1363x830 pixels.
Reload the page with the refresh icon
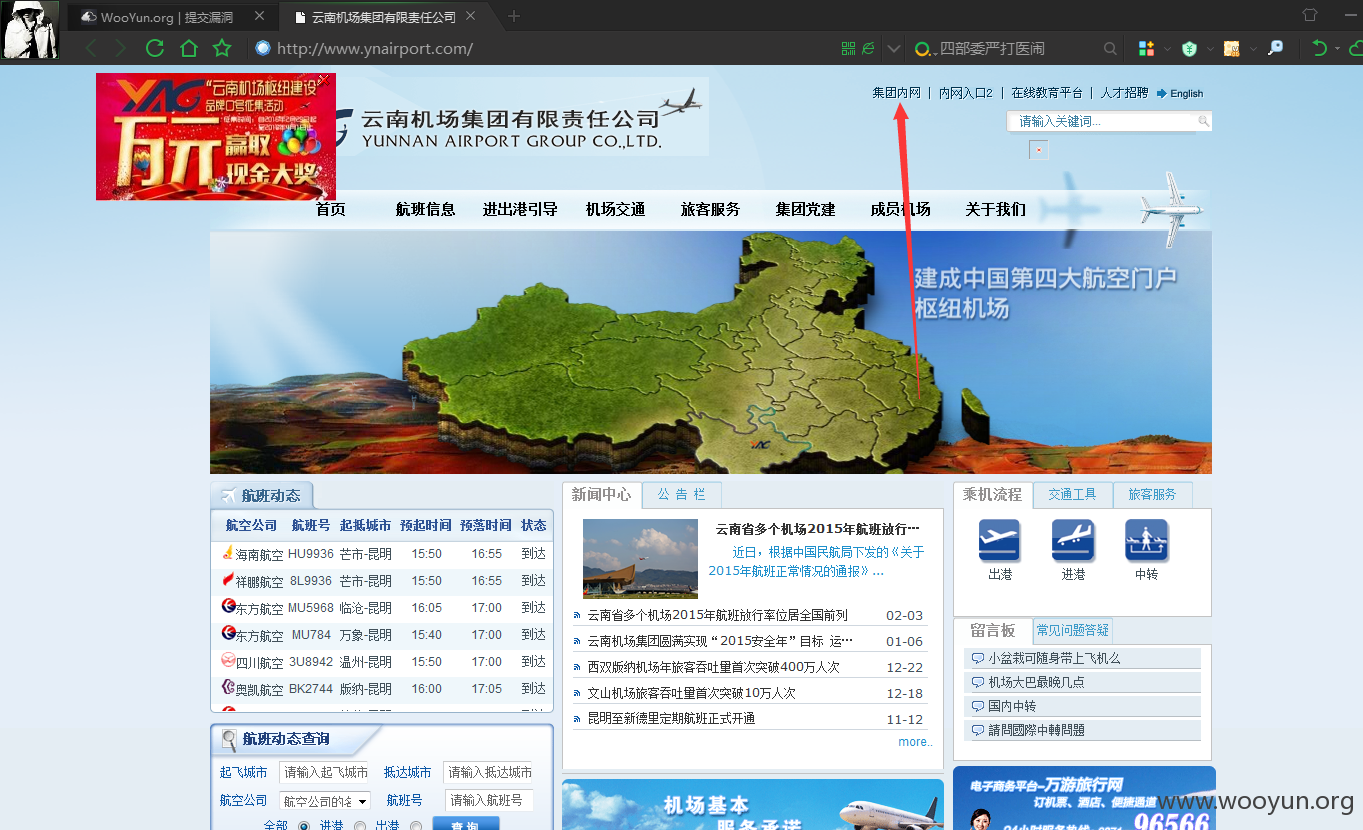[x=155, y=48]
